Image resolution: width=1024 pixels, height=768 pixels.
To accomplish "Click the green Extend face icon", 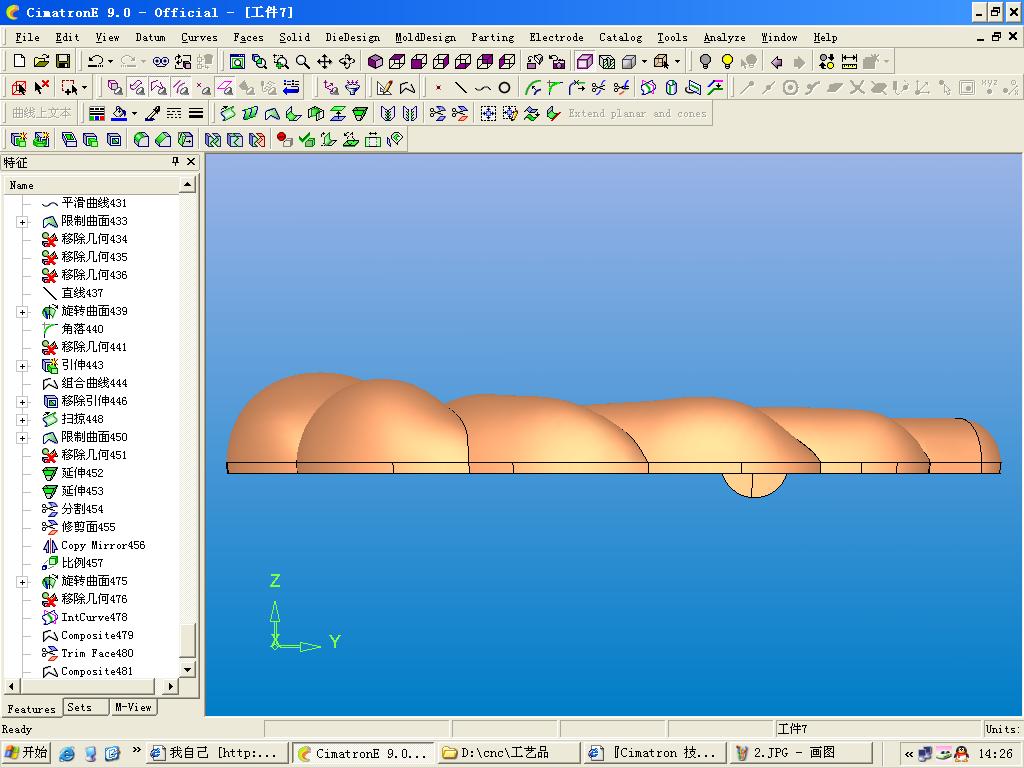I will tap(360, 114).
